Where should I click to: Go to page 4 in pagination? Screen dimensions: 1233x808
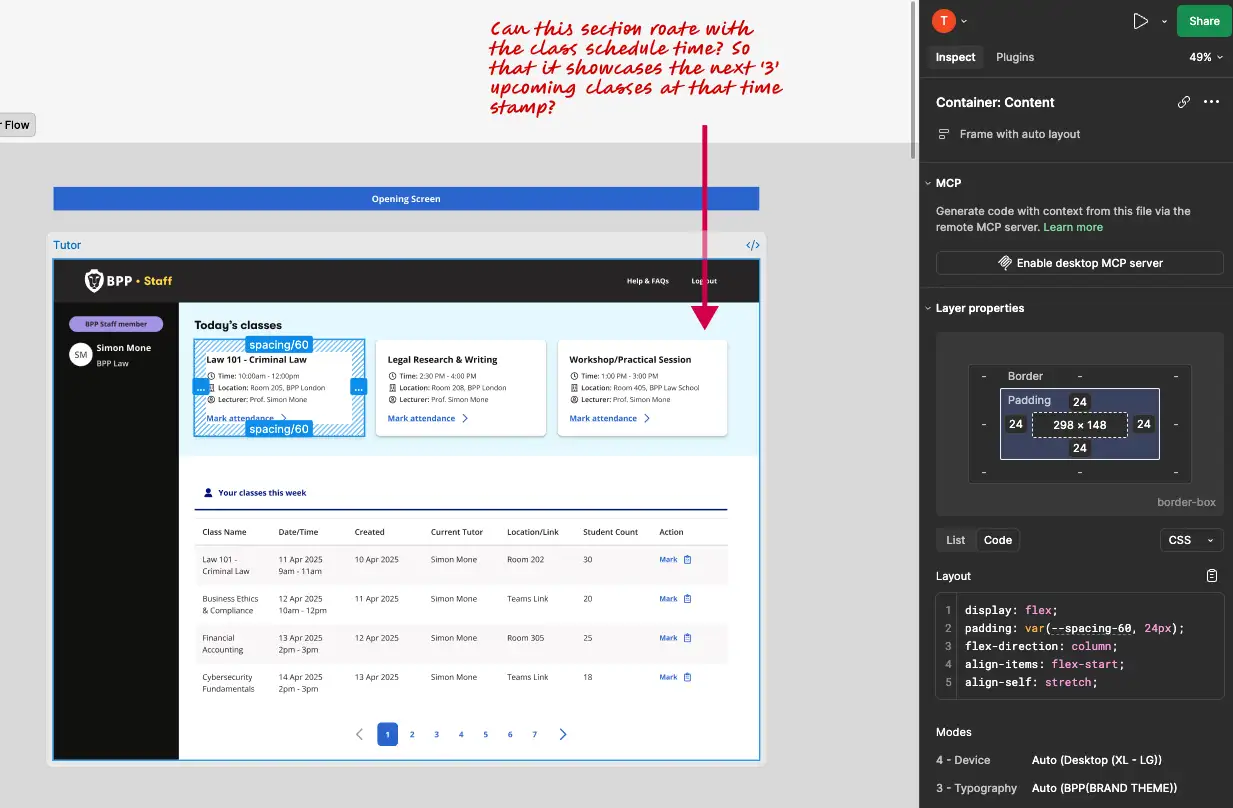(x=461, y=734)
